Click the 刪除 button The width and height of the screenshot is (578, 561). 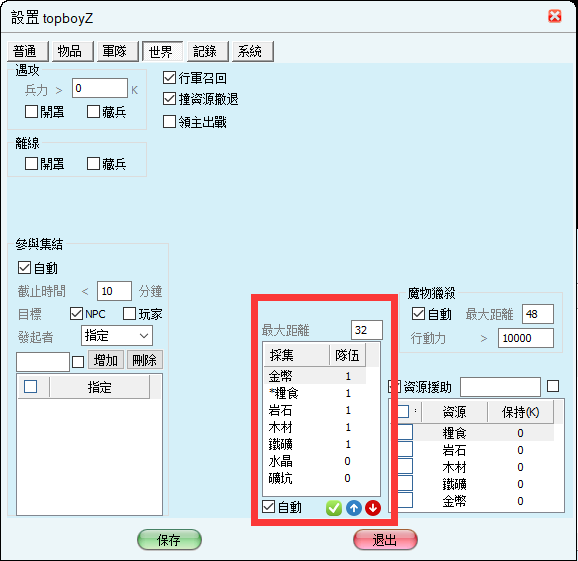(145, 360)
